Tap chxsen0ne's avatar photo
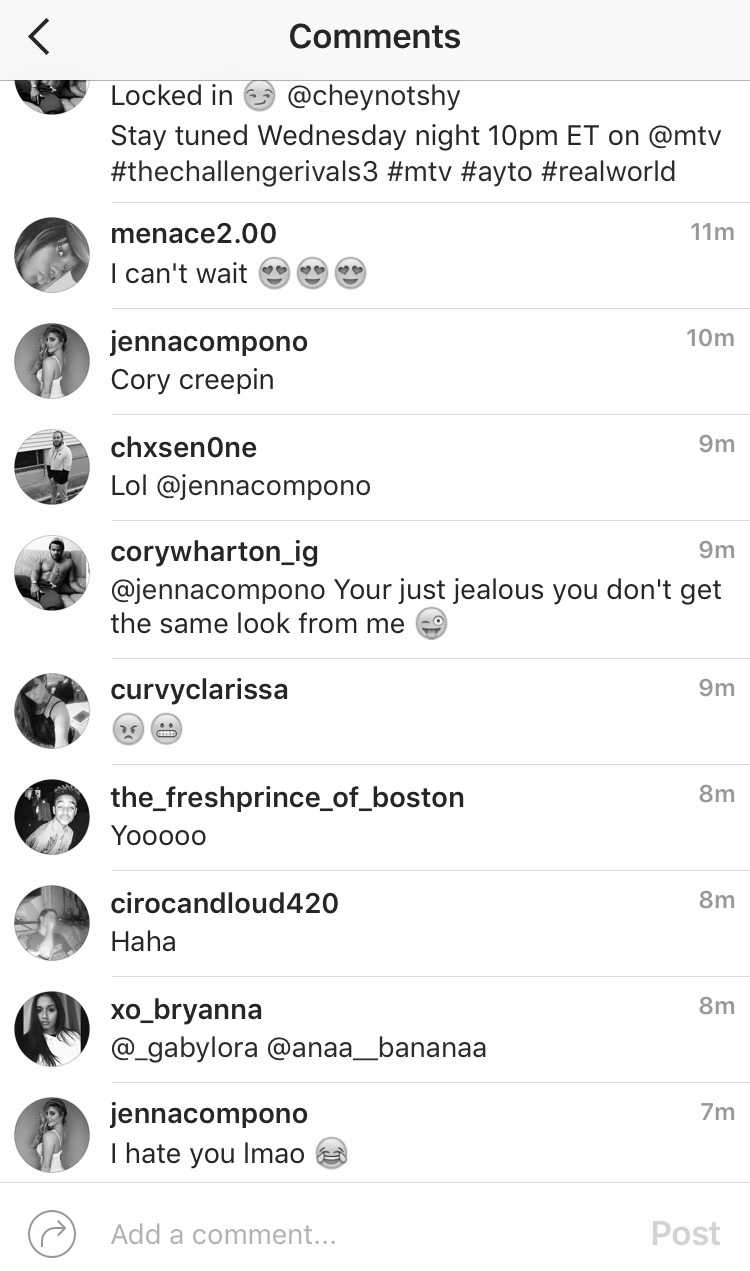This screenshot has height=1271, width=750. [52, 467]
